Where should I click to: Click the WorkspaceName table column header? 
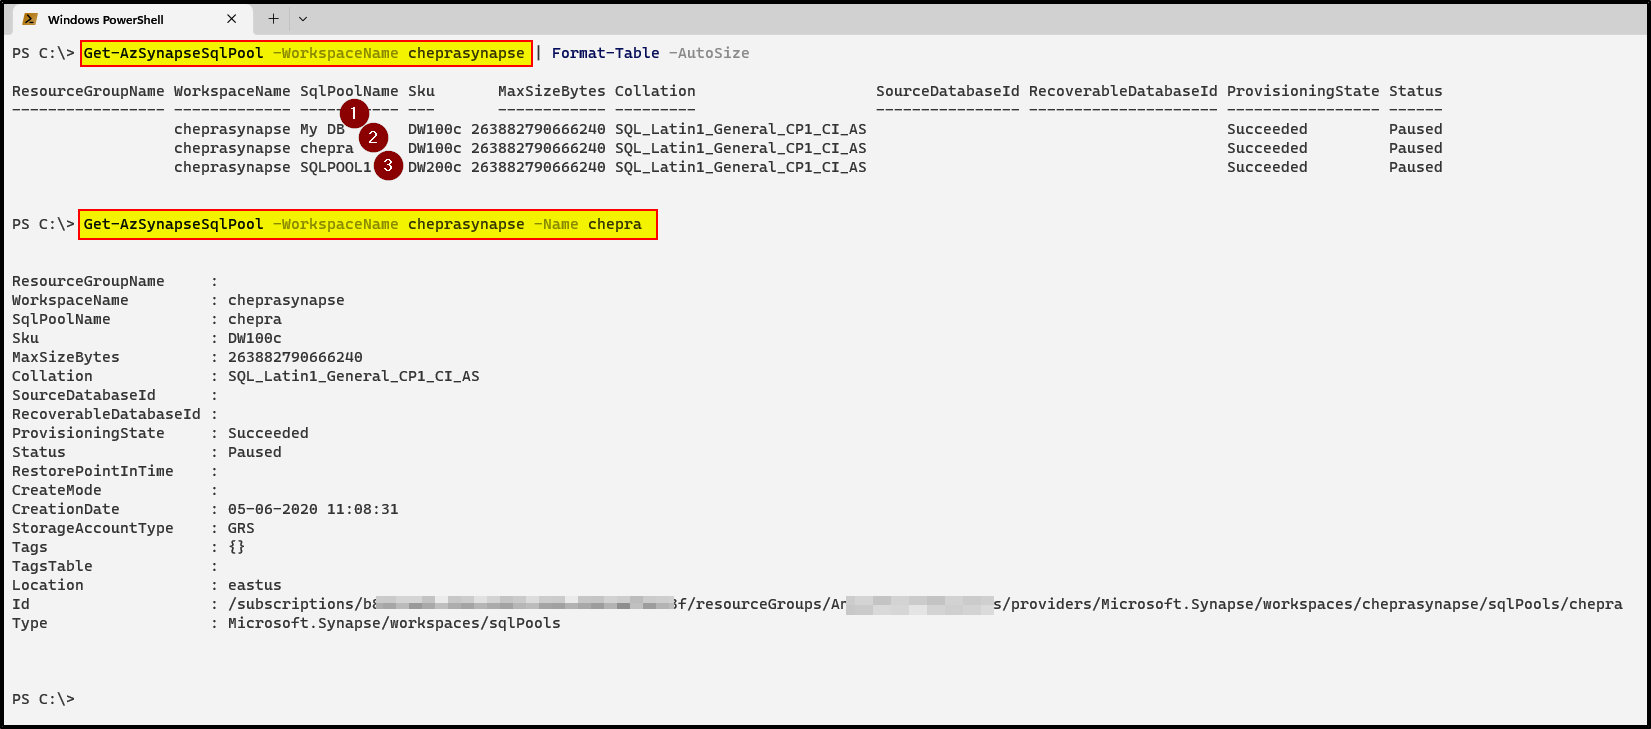[x=232, y=91]
